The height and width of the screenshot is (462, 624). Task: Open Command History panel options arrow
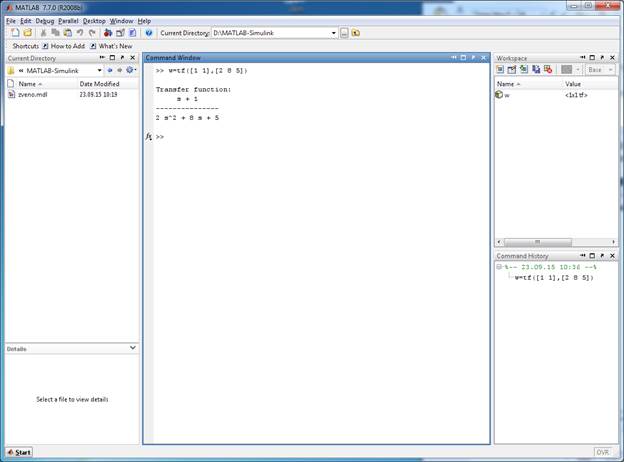583,255
